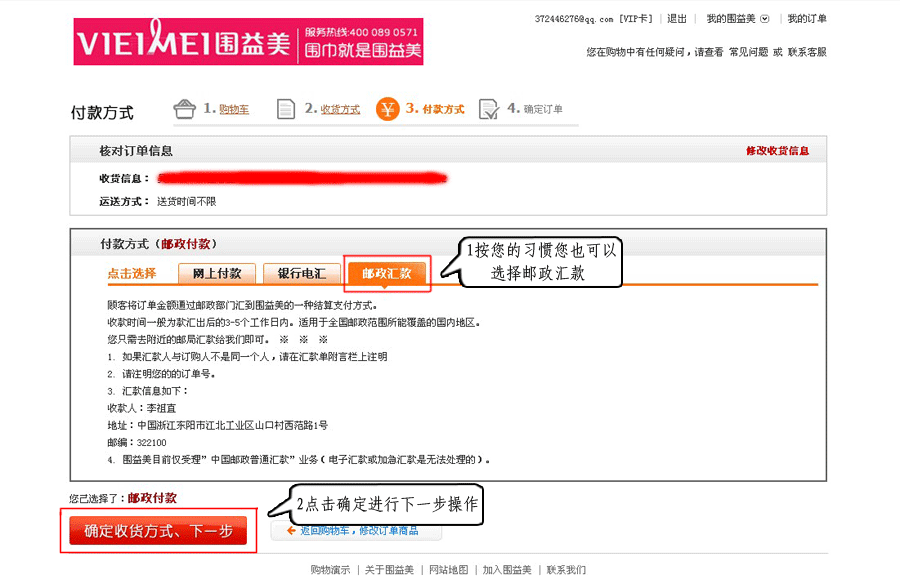Click the orange back arrow beside 返回购物车
The image size is (900, 584).
click(x=291, y=531)
